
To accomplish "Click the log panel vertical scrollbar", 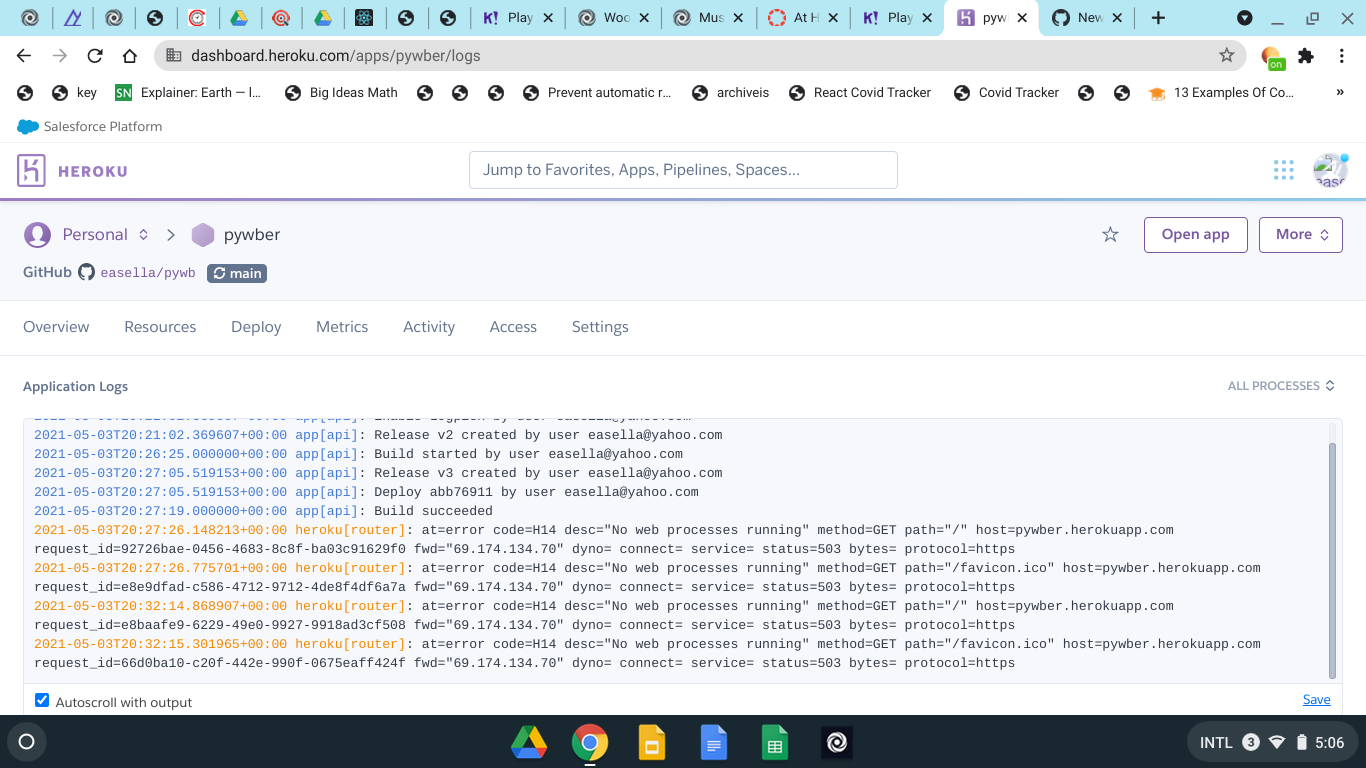I will pyautogui.click(x=1332, y=560).
